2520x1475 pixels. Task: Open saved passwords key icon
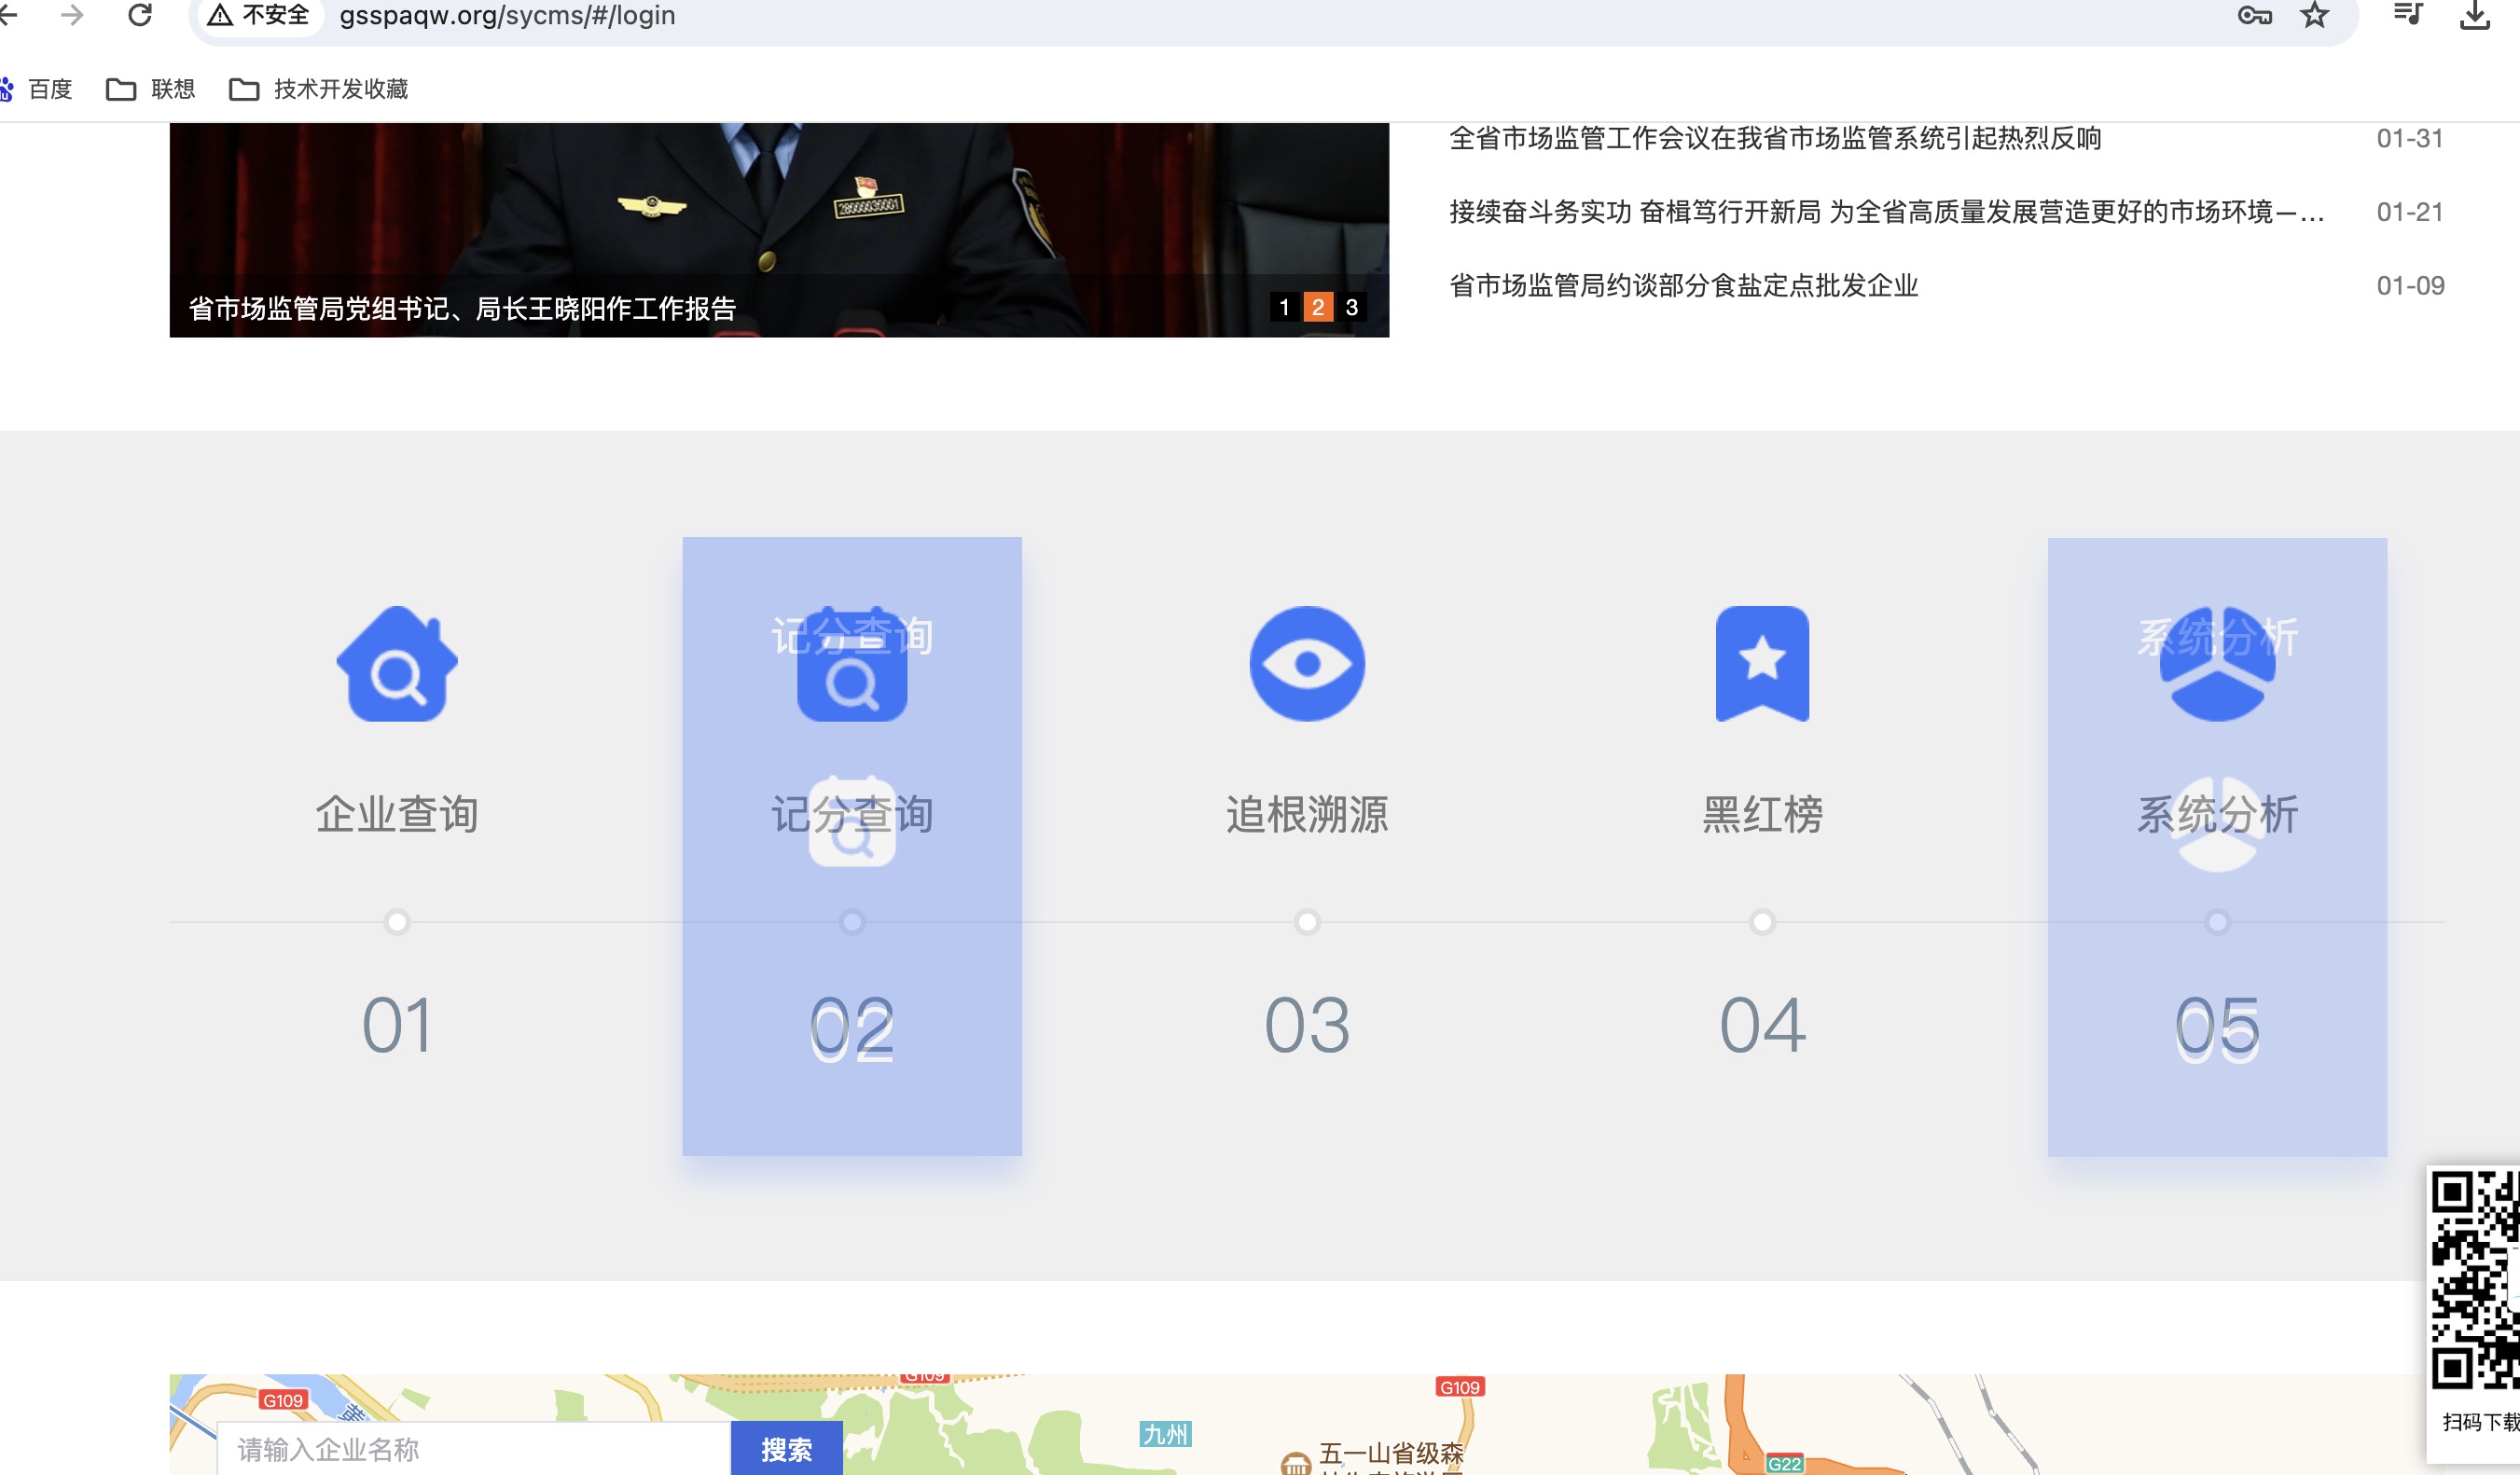coord(2254,15)
